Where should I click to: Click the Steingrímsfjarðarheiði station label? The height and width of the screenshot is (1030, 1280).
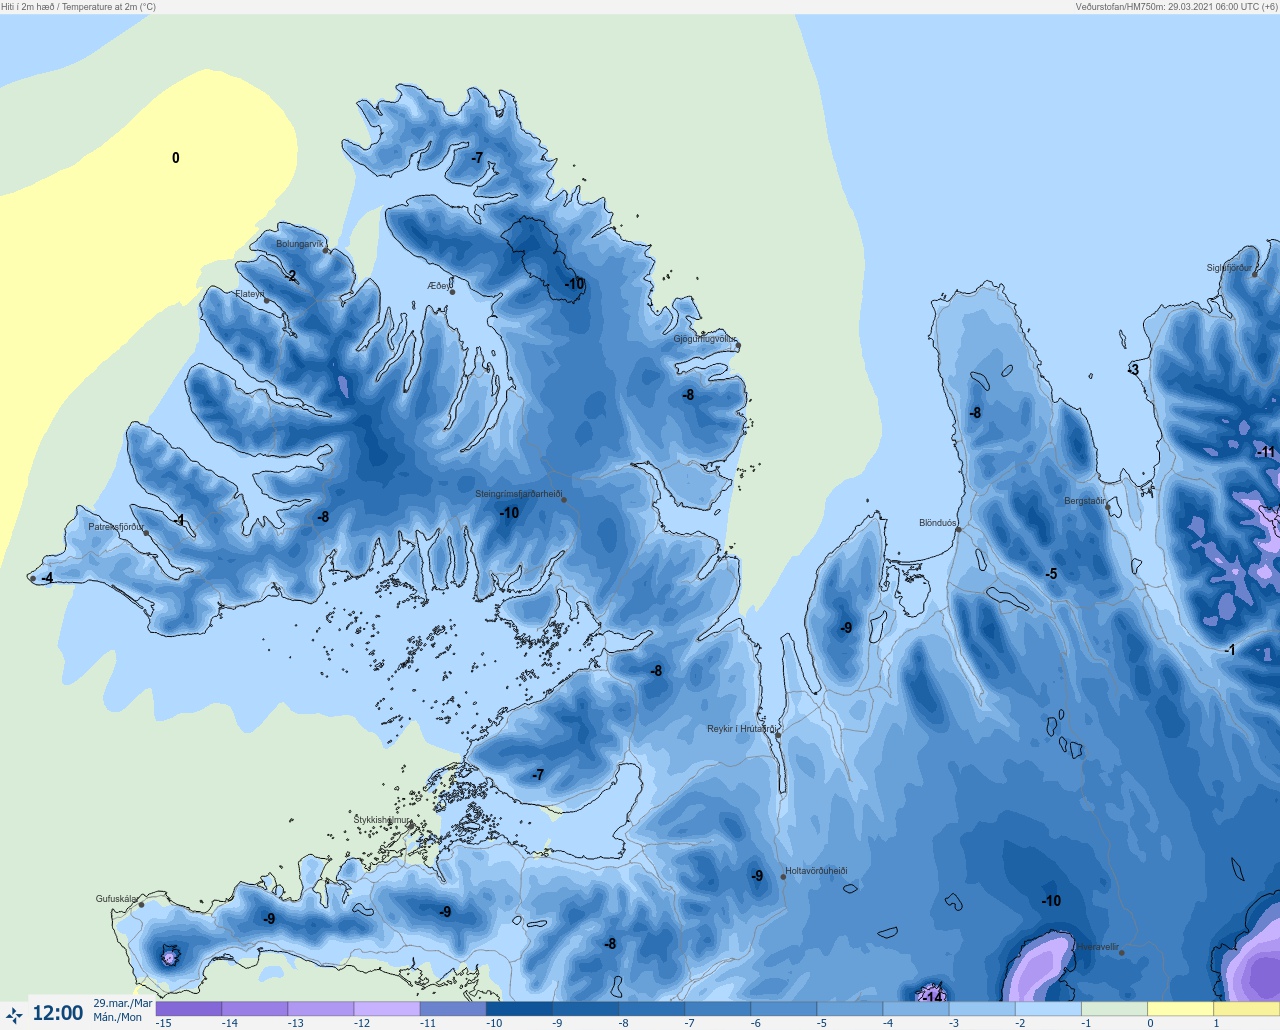coord(518,494)
